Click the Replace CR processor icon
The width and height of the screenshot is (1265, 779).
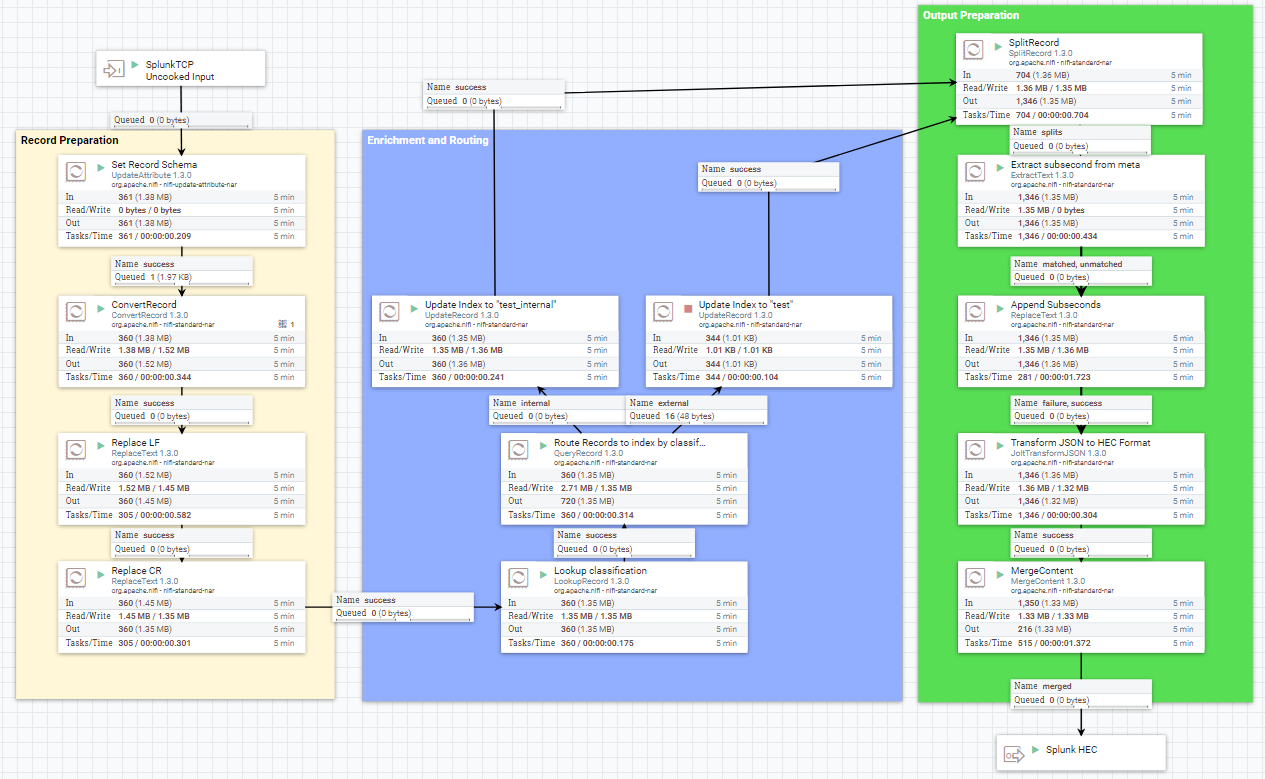tap(75, 577)
